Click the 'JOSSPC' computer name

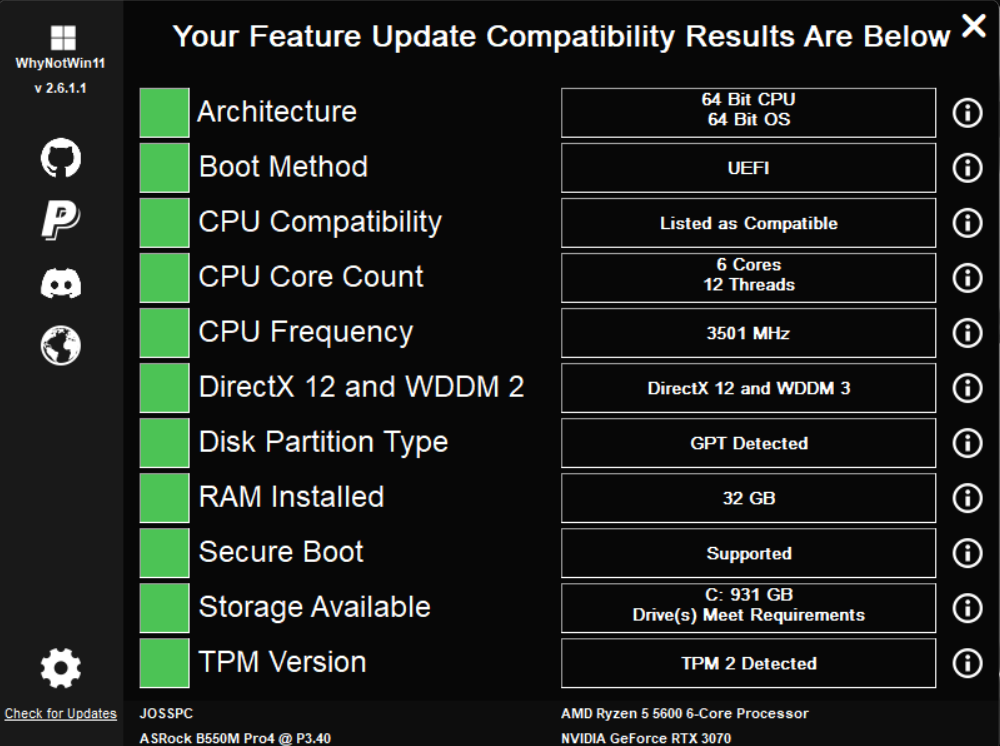click(166, 713)
